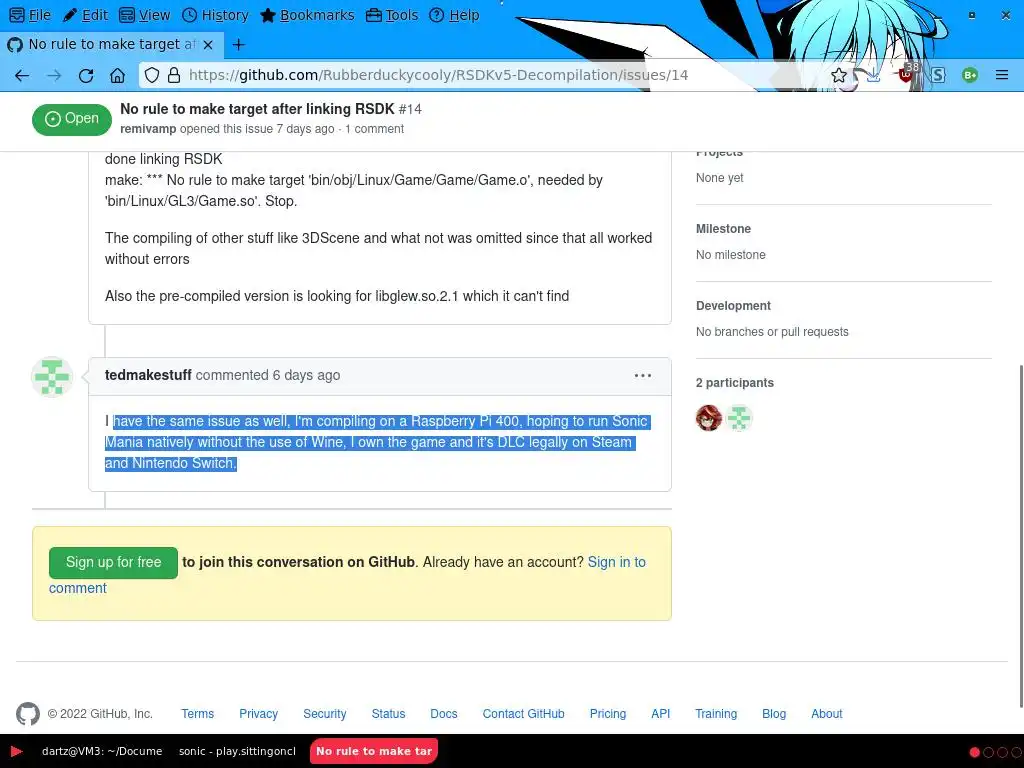Select the 'No rule to make target' browser tab
The width and height of the screenshot is (1024, 768).
click(x=112, y=44)
